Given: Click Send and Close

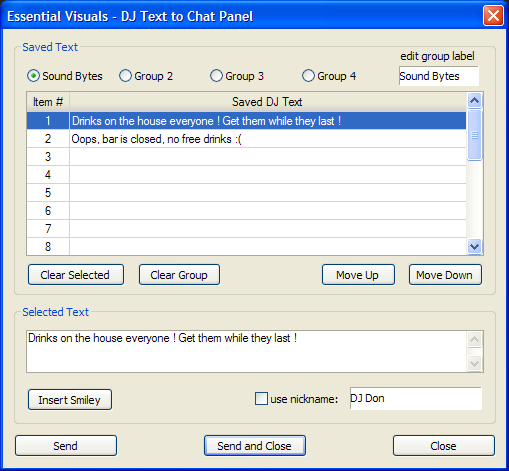Looking at the screenshot, I should [x=255, y=446].
